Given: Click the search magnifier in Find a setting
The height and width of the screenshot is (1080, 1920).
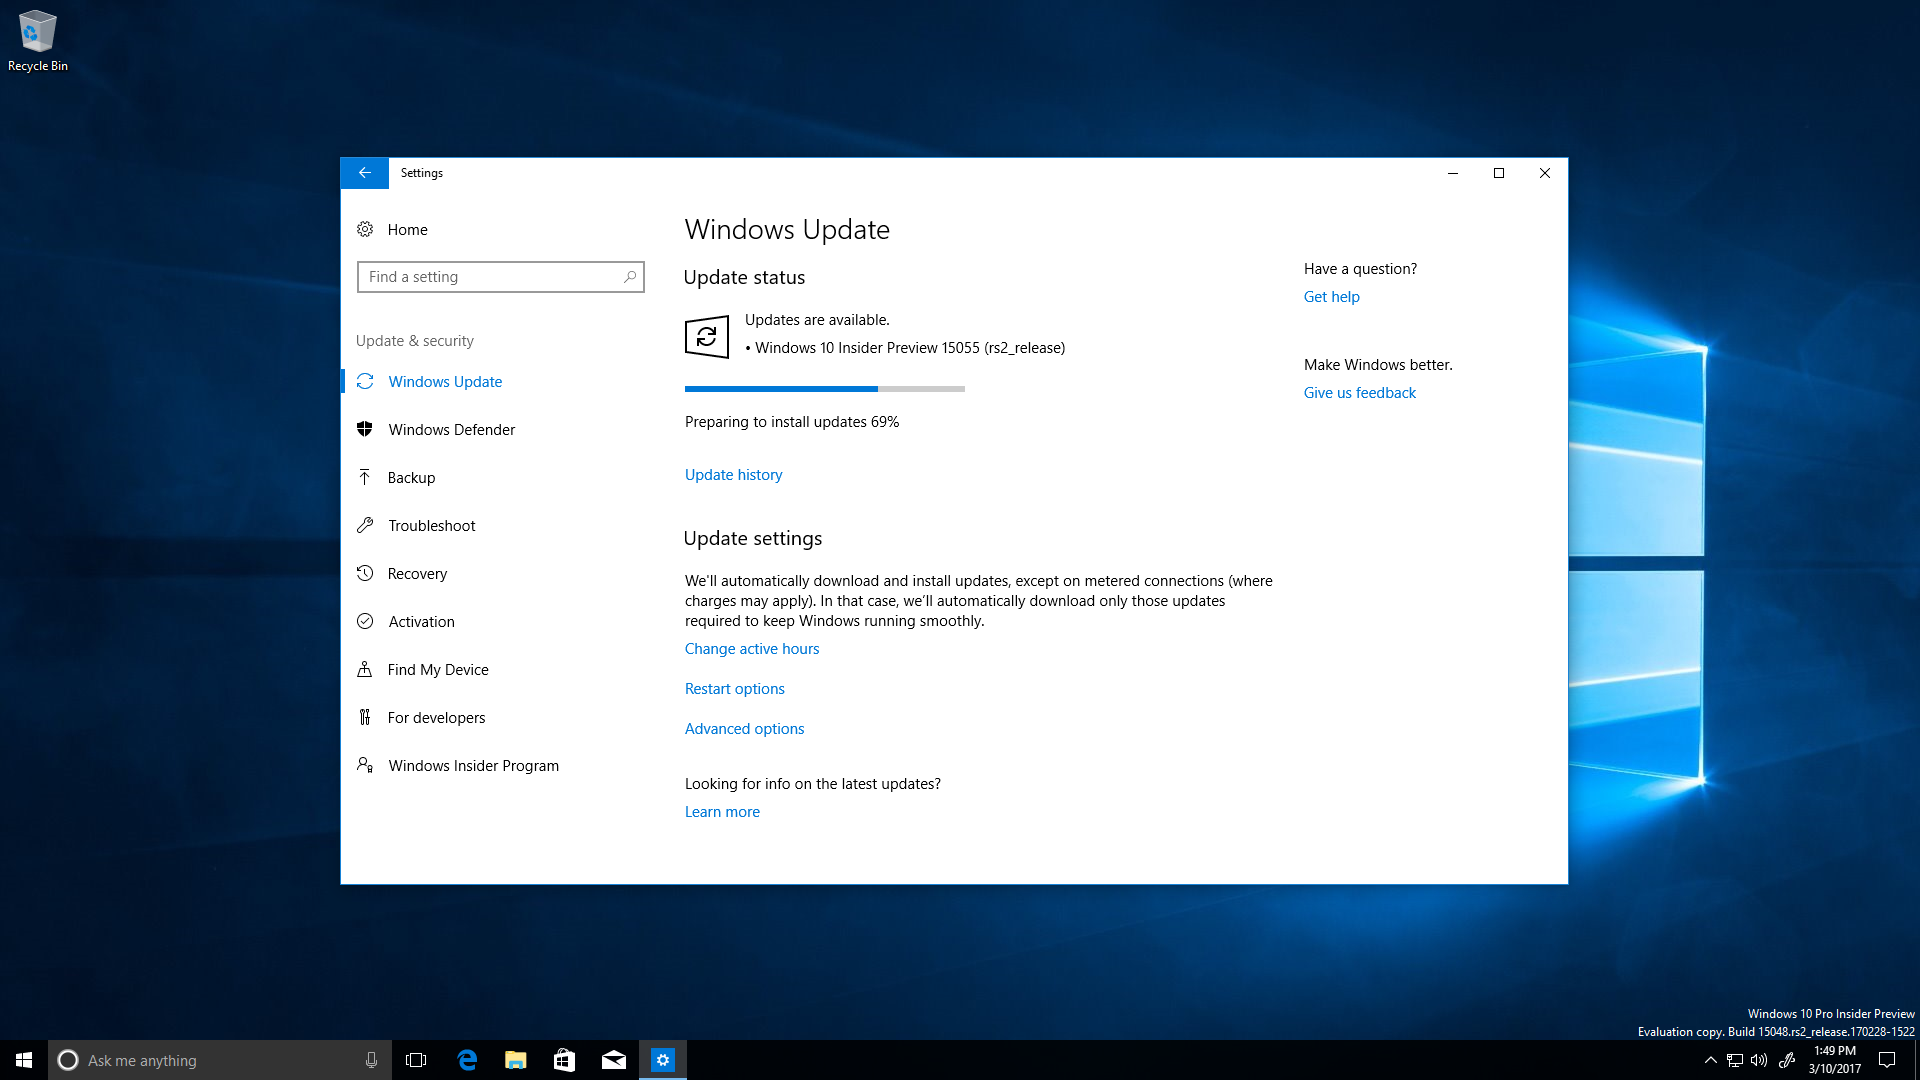Looking at the screenshot, I should pyautogui.click(x=630, y=277).
